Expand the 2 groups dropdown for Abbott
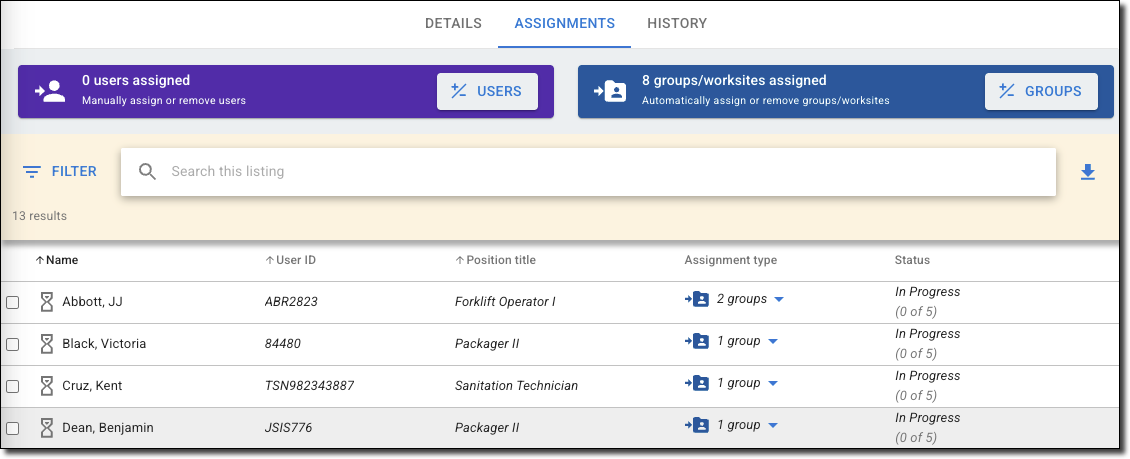 pos(778,300)
